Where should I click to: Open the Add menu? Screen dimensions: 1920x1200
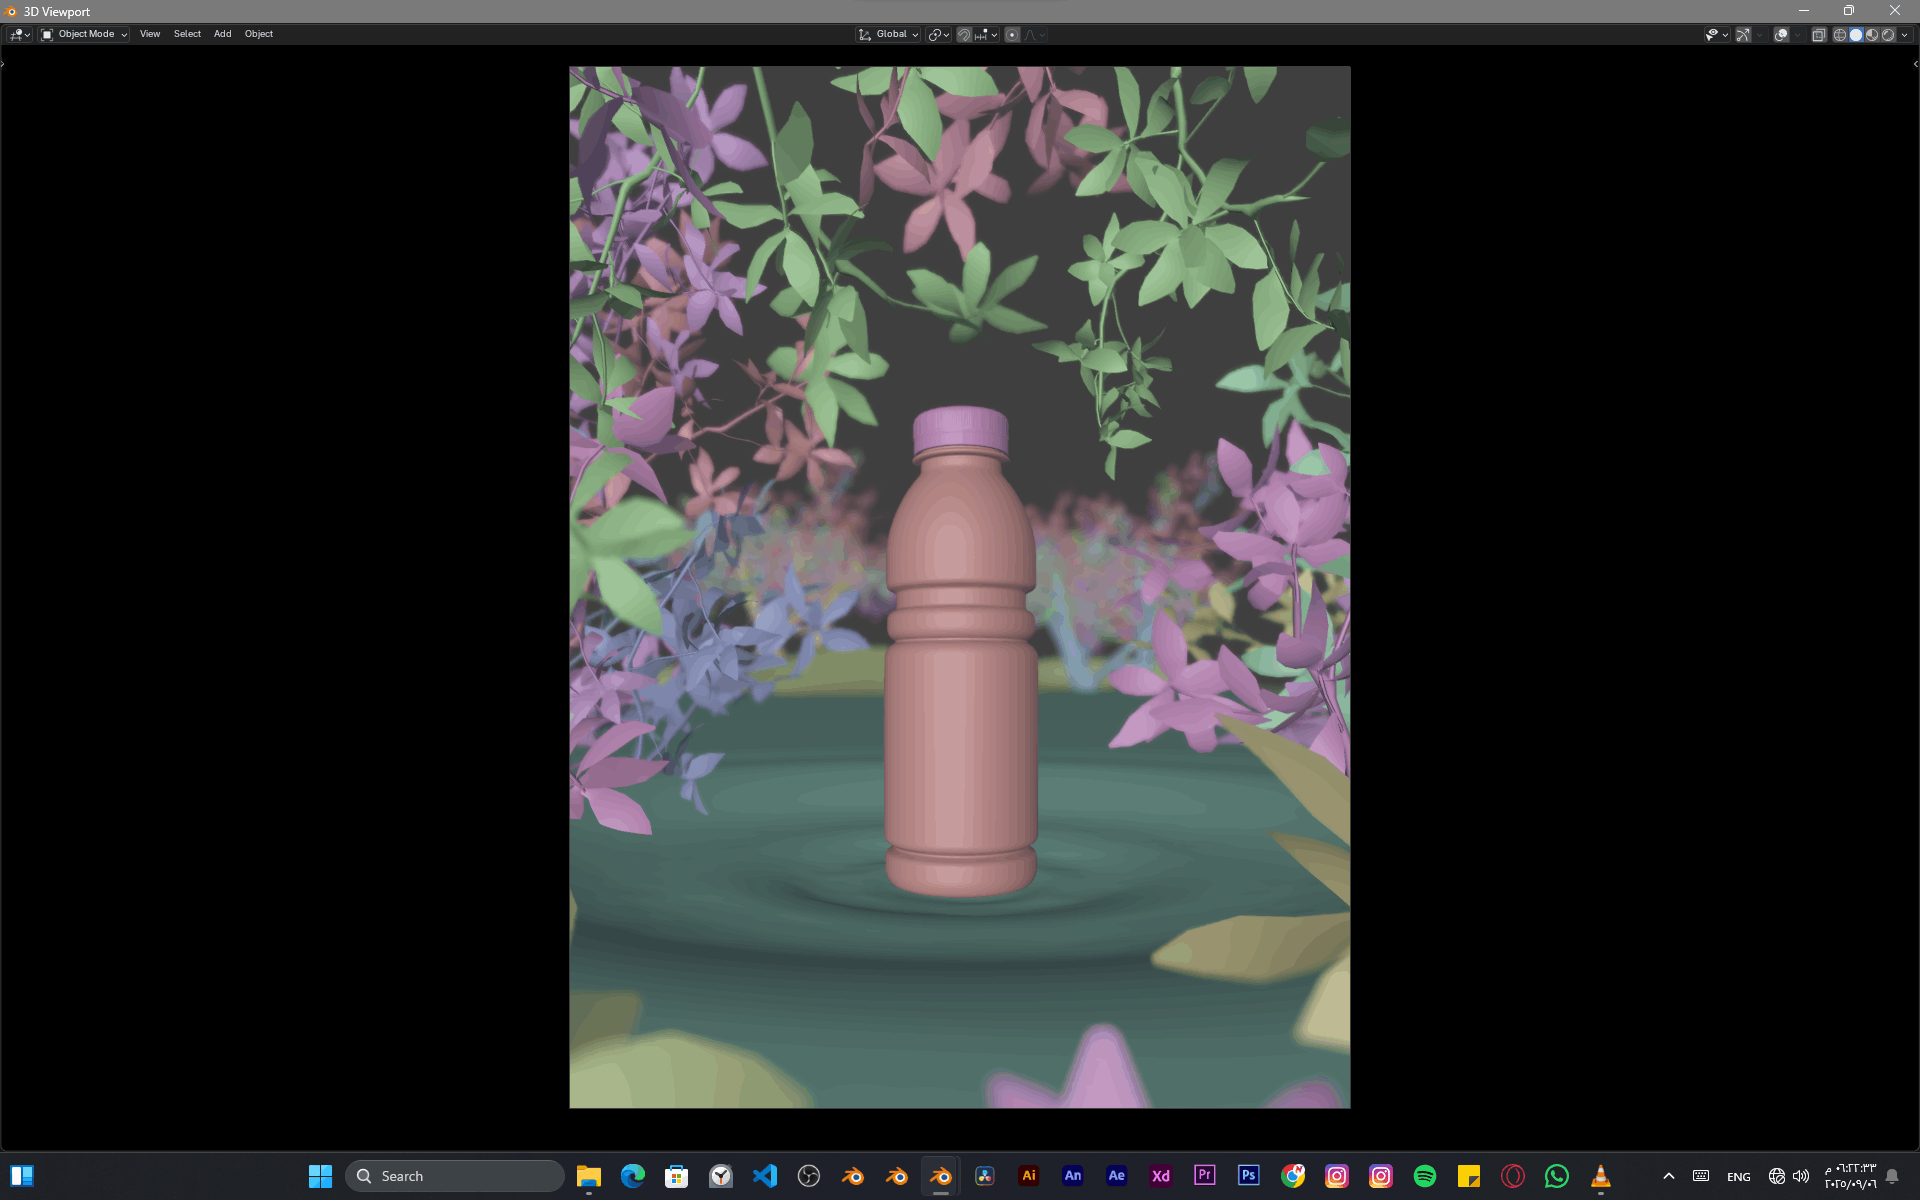[x=222, y=34]
